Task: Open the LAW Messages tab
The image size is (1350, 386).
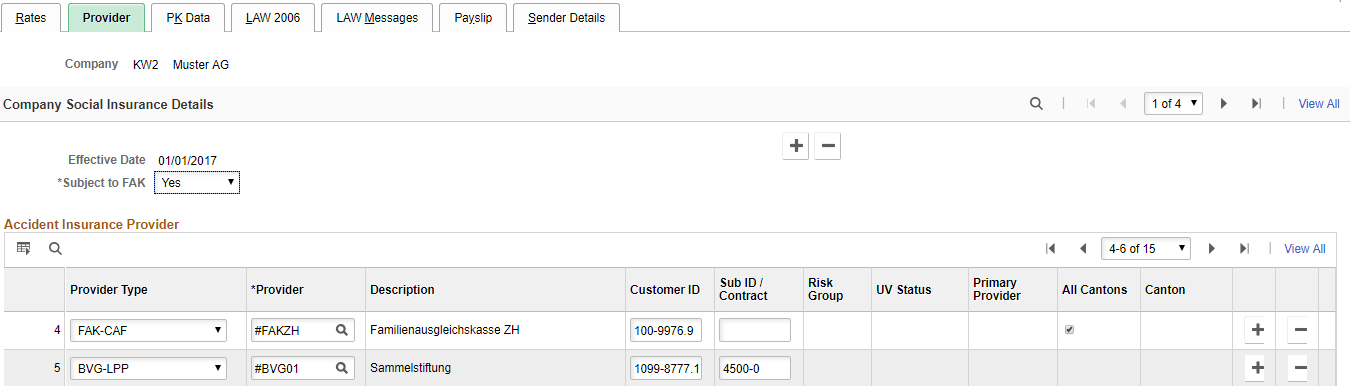Action: click(377, 18)
